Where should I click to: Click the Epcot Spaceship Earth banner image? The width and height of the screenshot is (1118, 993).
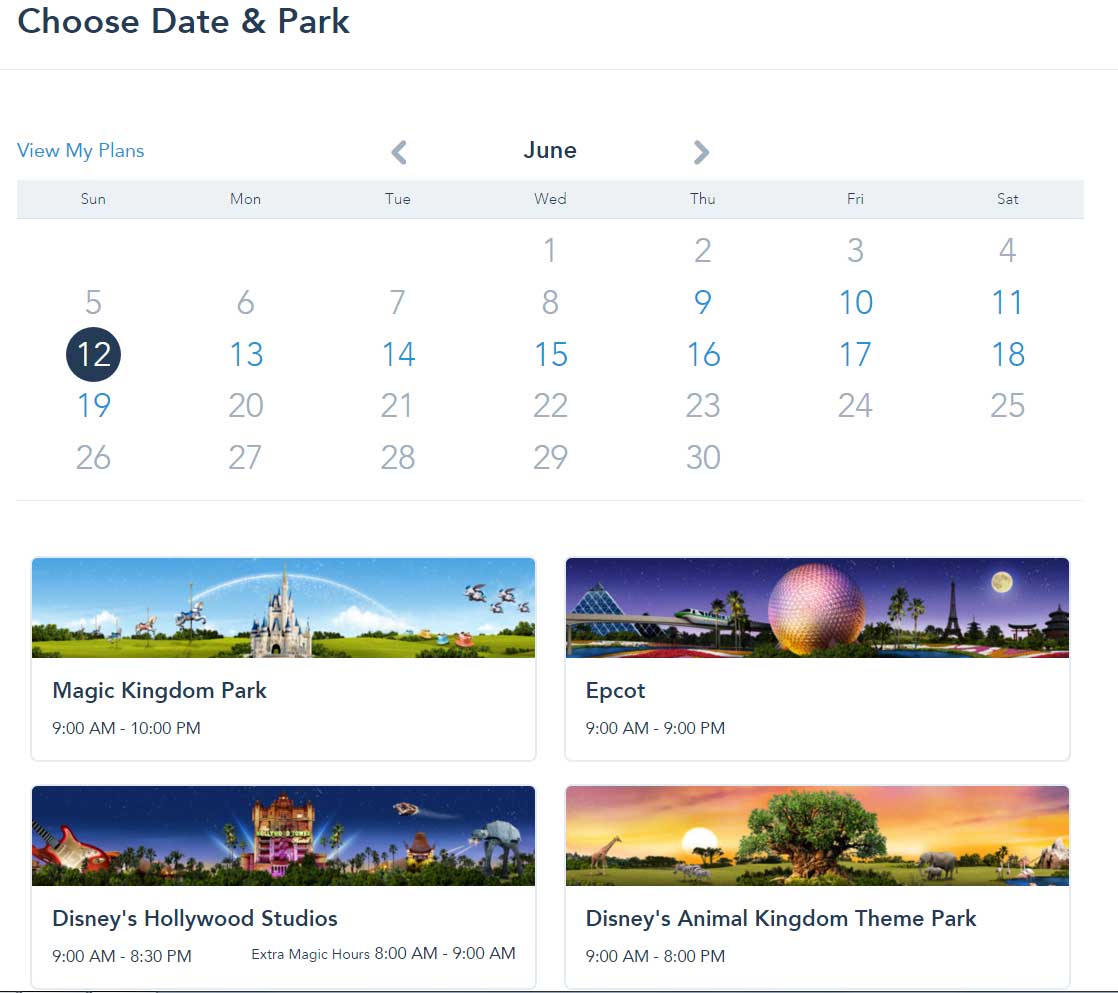point(817,608)
